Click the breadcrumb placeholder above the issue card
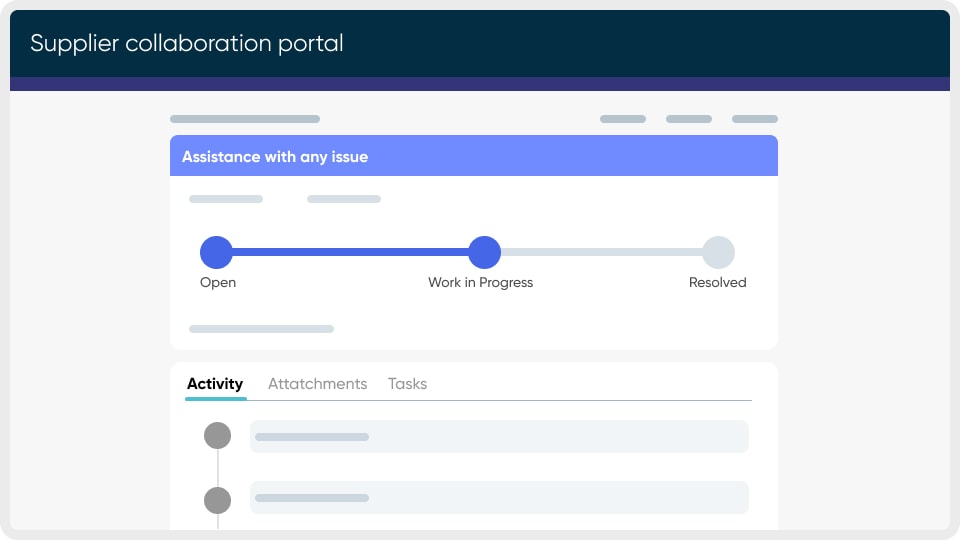This screenshot has width=960, height=540. coord(245,119)
